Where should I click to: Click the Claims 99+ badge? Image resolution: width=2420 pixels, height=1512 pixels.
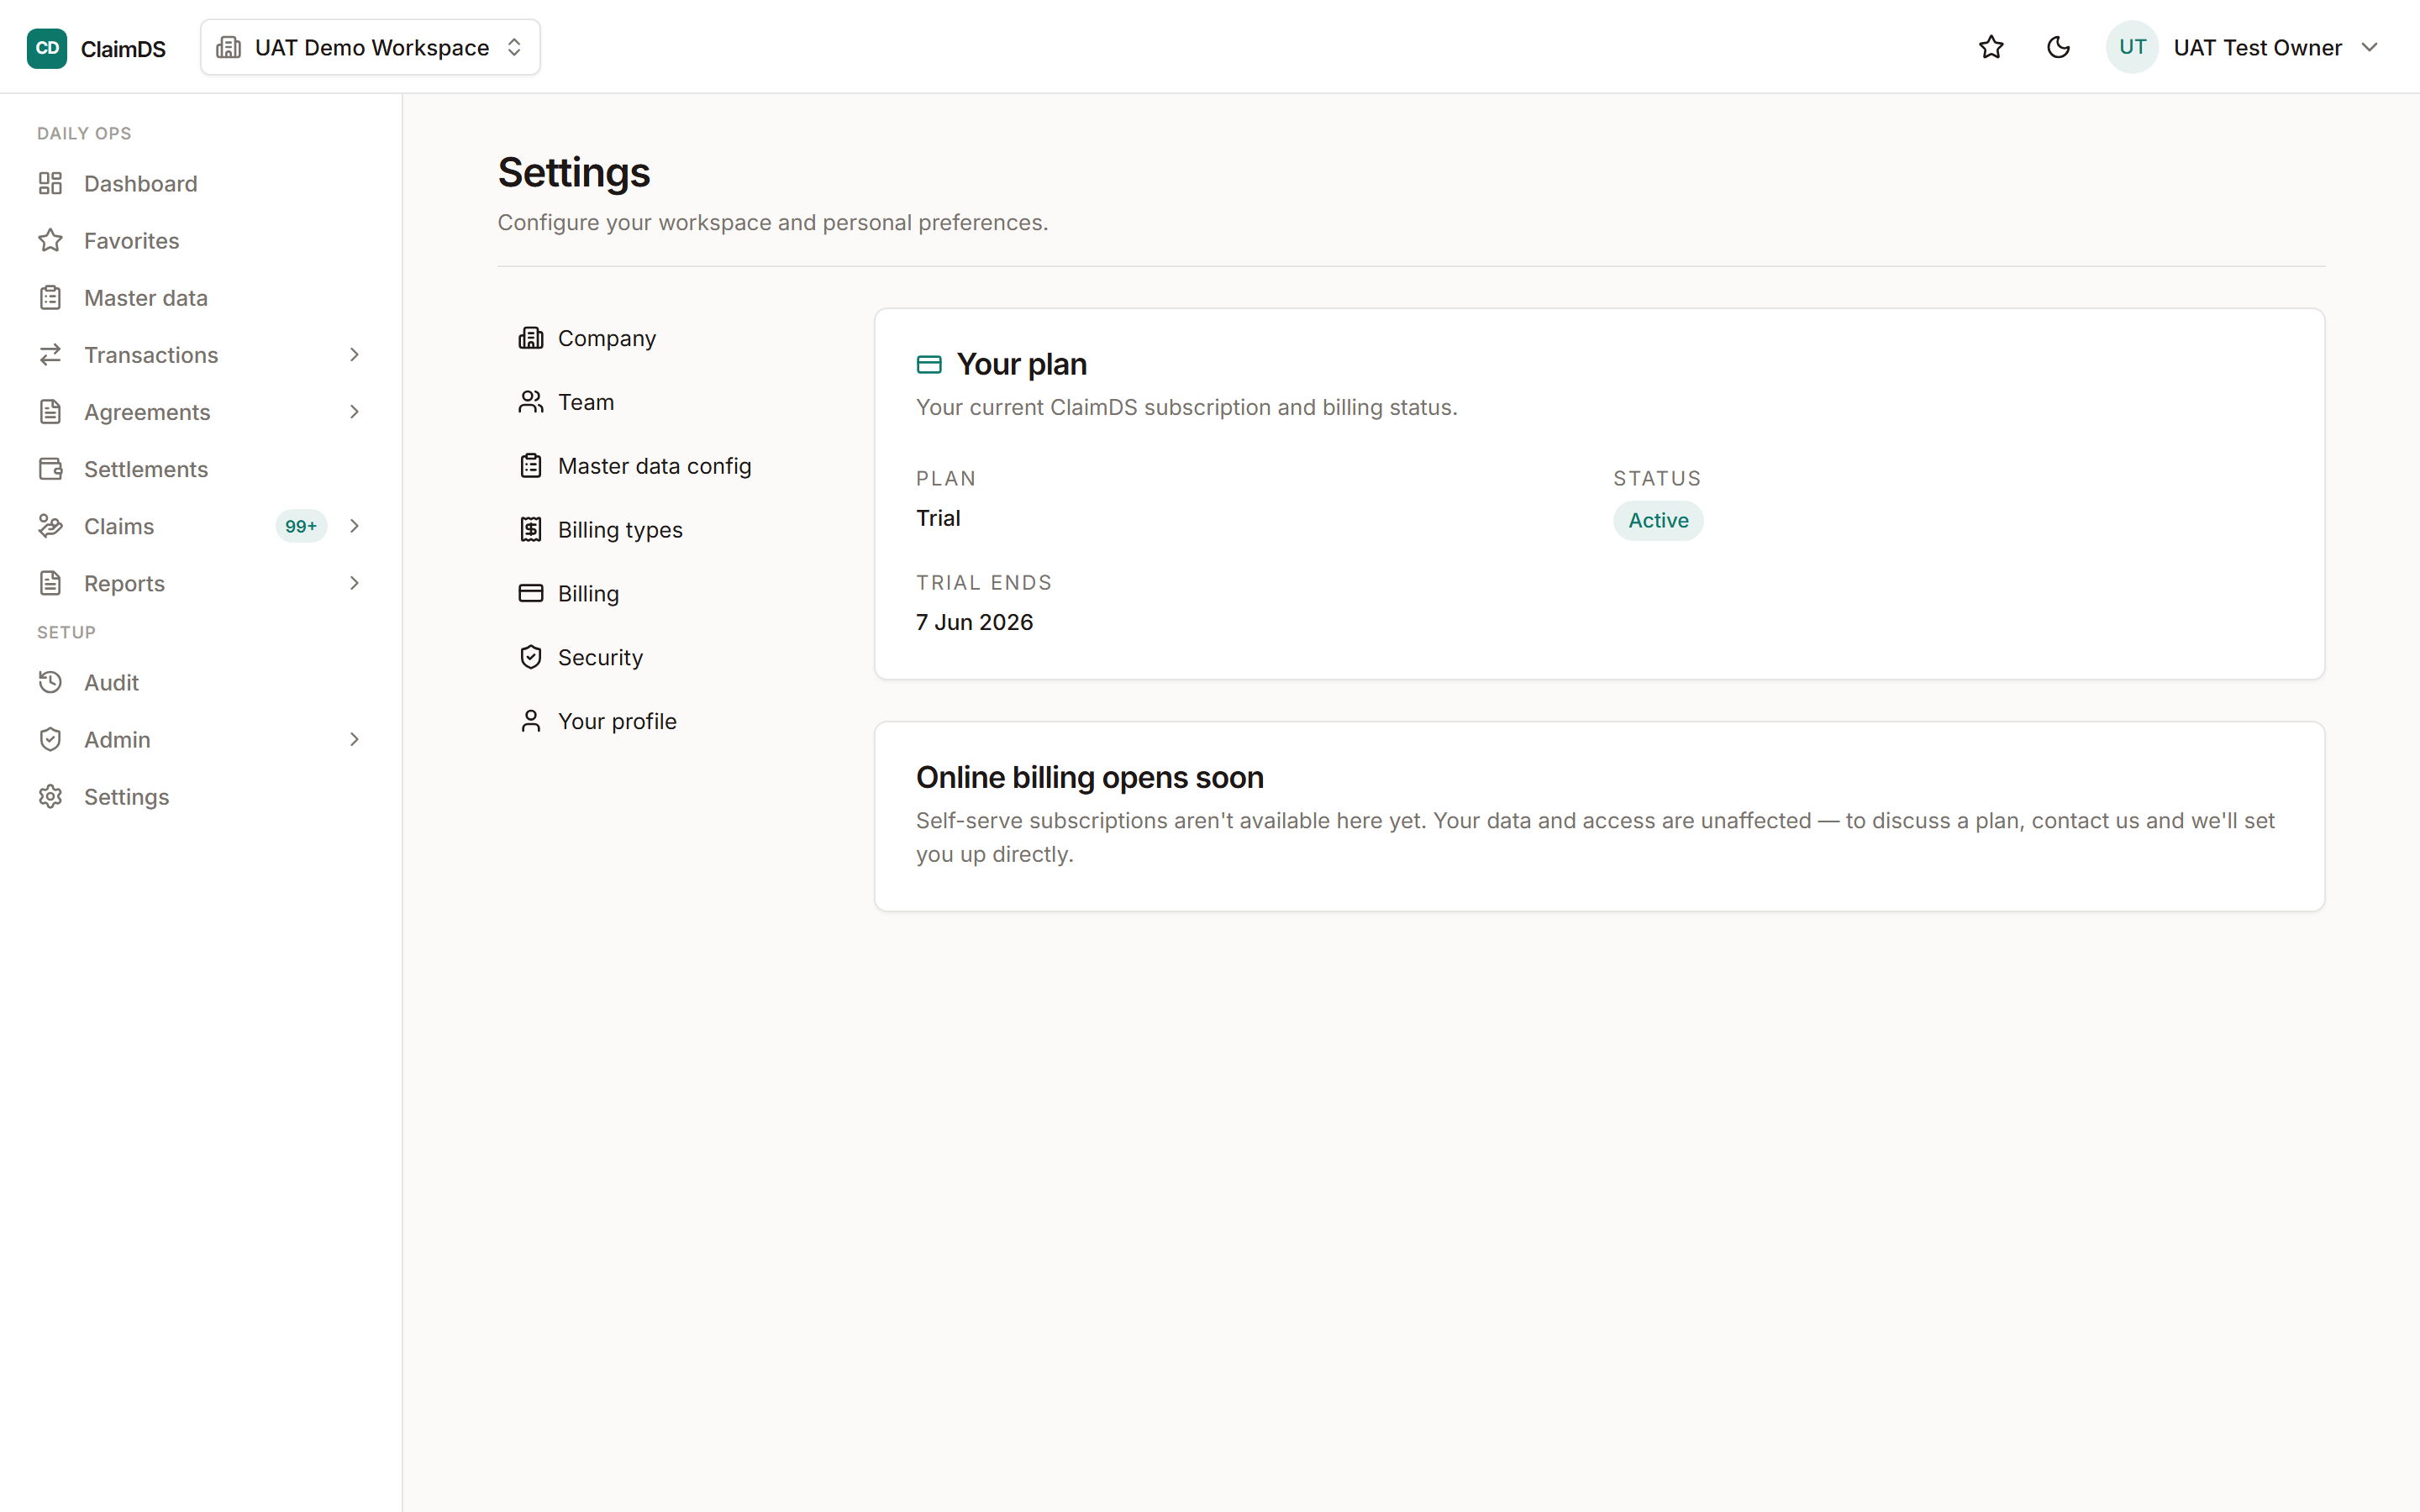coord(301,526)
